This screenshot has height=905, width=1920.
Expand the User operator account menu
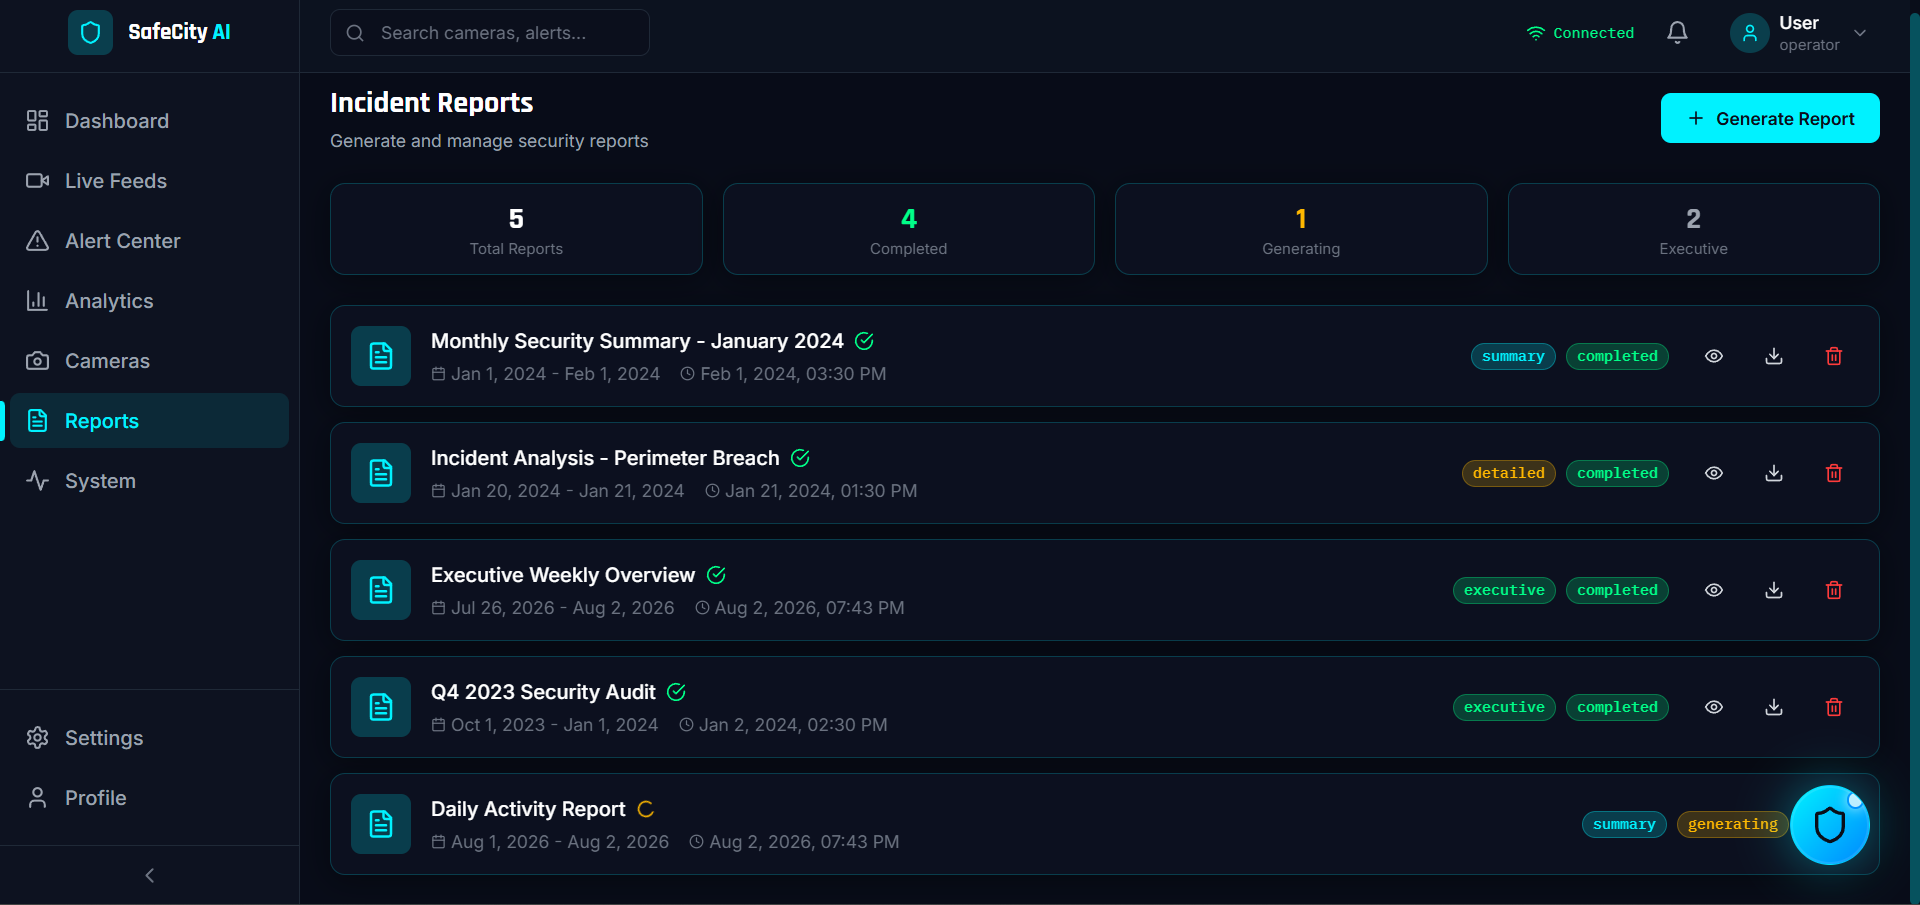click(1800, 33)
